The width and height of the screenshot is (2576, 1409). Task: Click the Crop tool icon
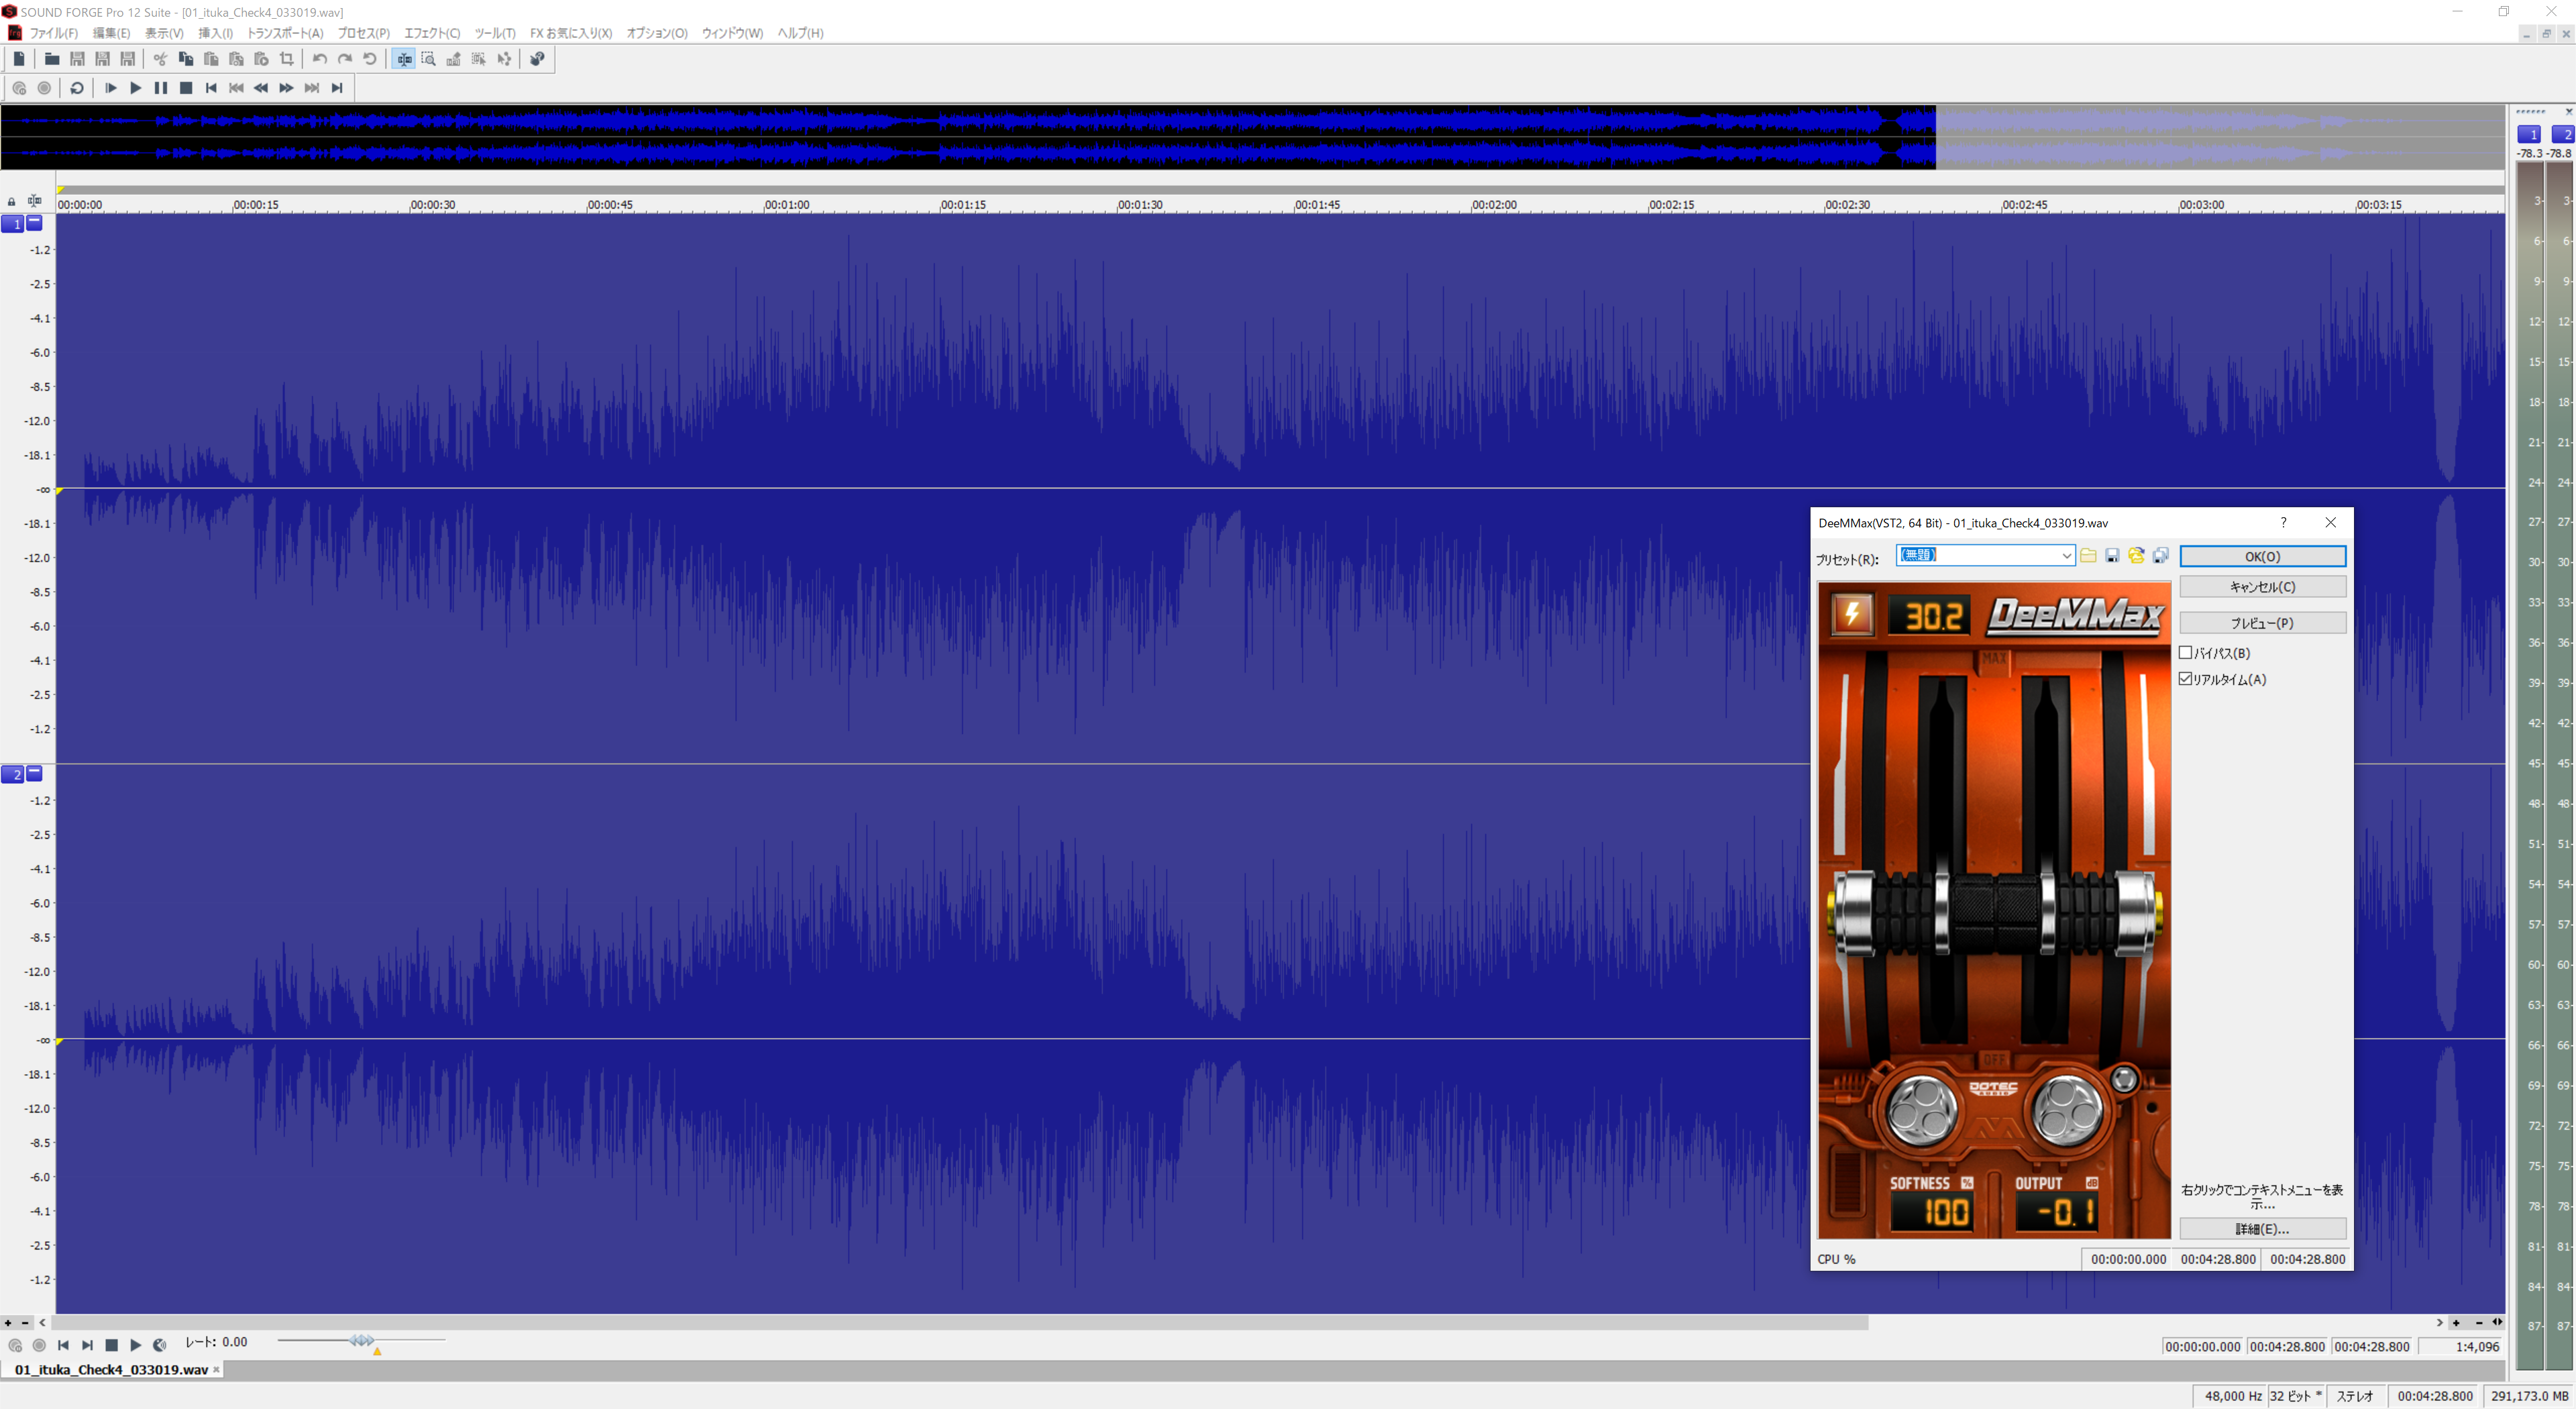(x=287, y=59)
